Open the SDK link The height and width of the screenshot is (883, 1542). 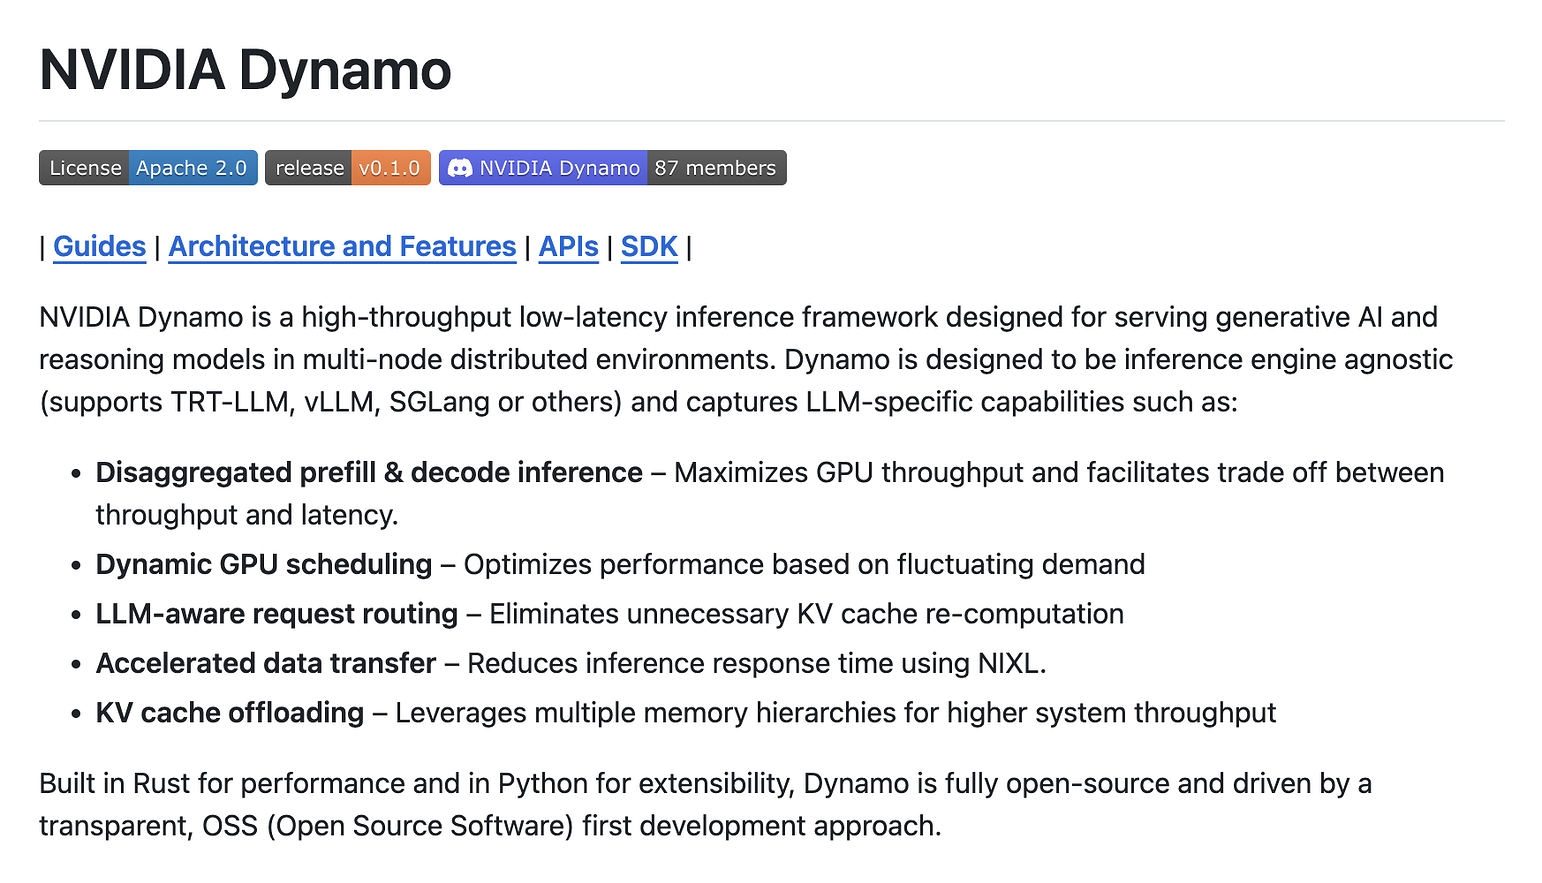(649, 246)
